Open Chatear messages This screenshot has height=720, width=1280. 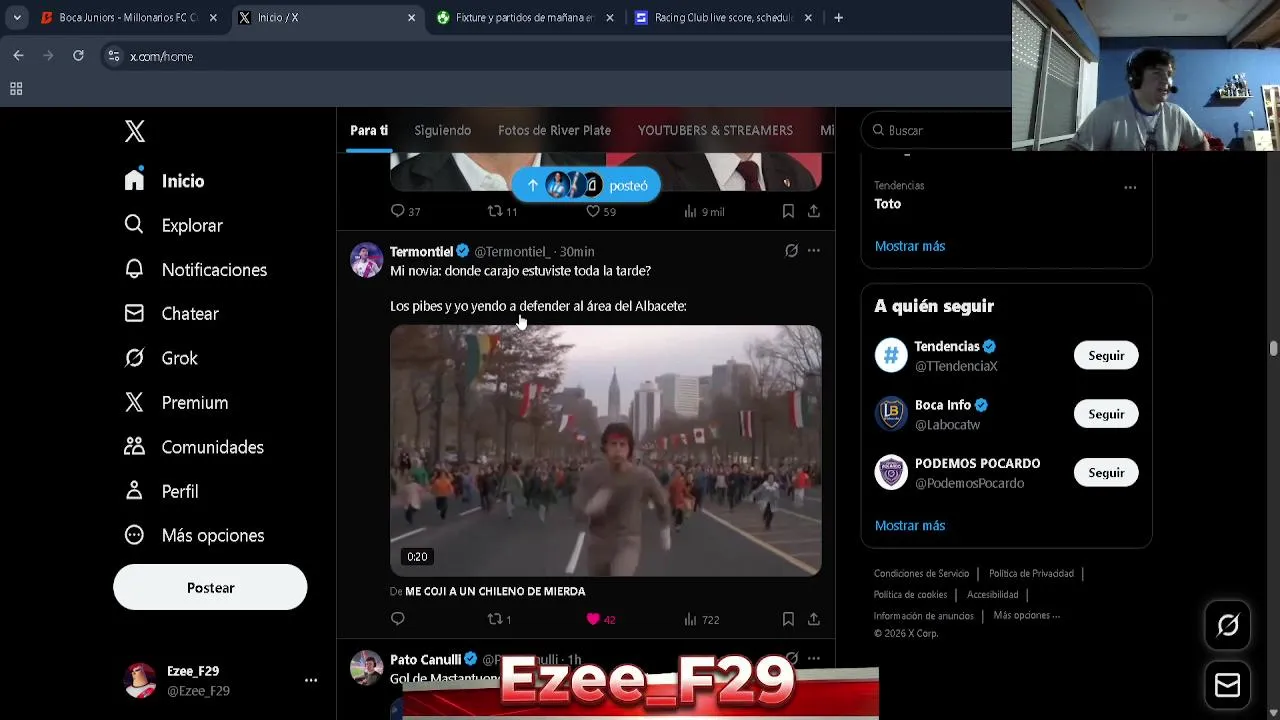click(171, 314)
